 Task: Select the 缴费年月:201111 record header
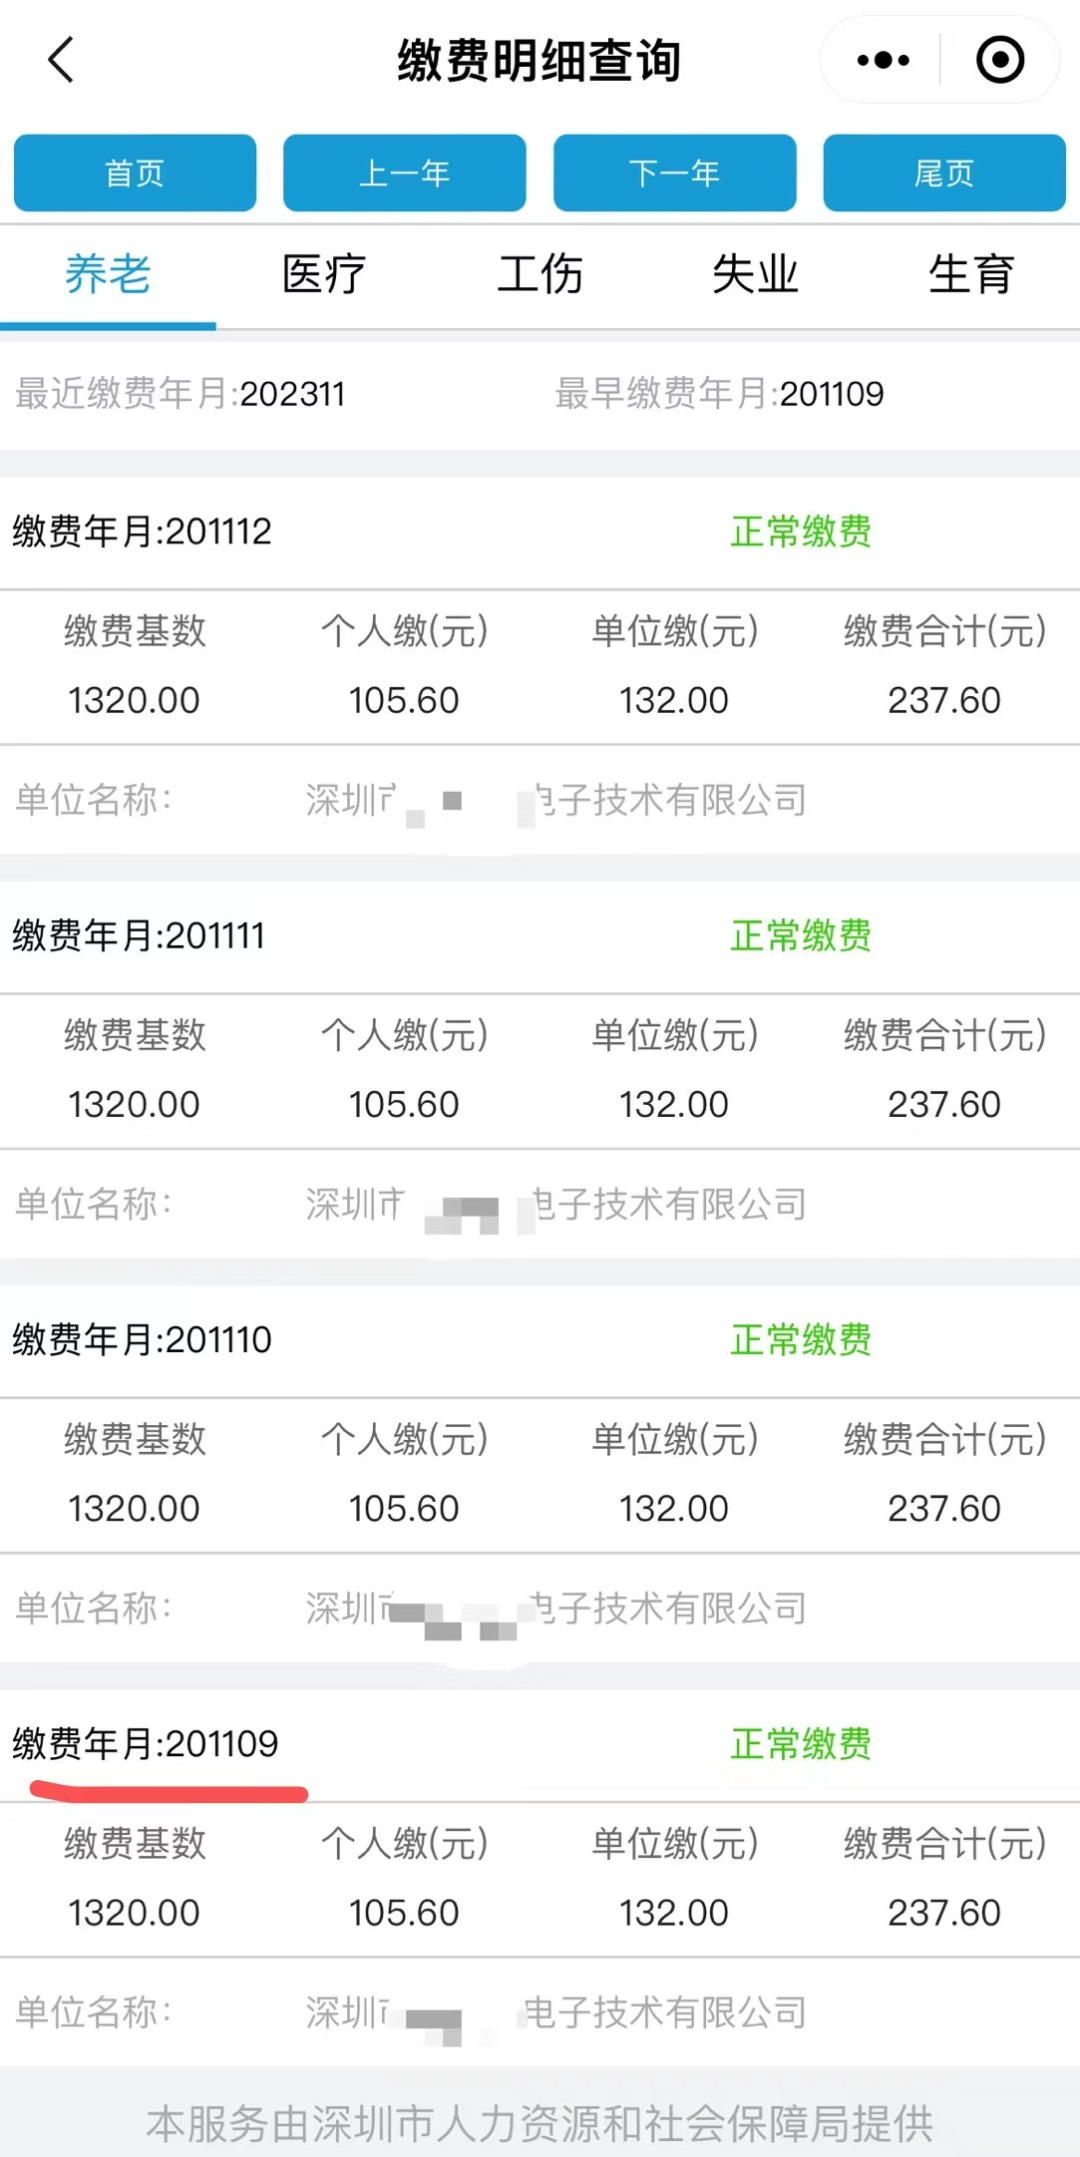[139, 935]
